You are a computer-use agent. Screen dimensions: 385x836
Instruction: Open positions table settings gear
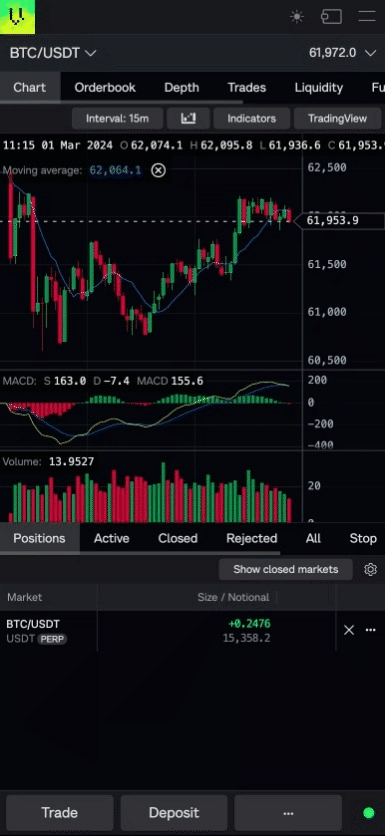click(x=370, y=569)
